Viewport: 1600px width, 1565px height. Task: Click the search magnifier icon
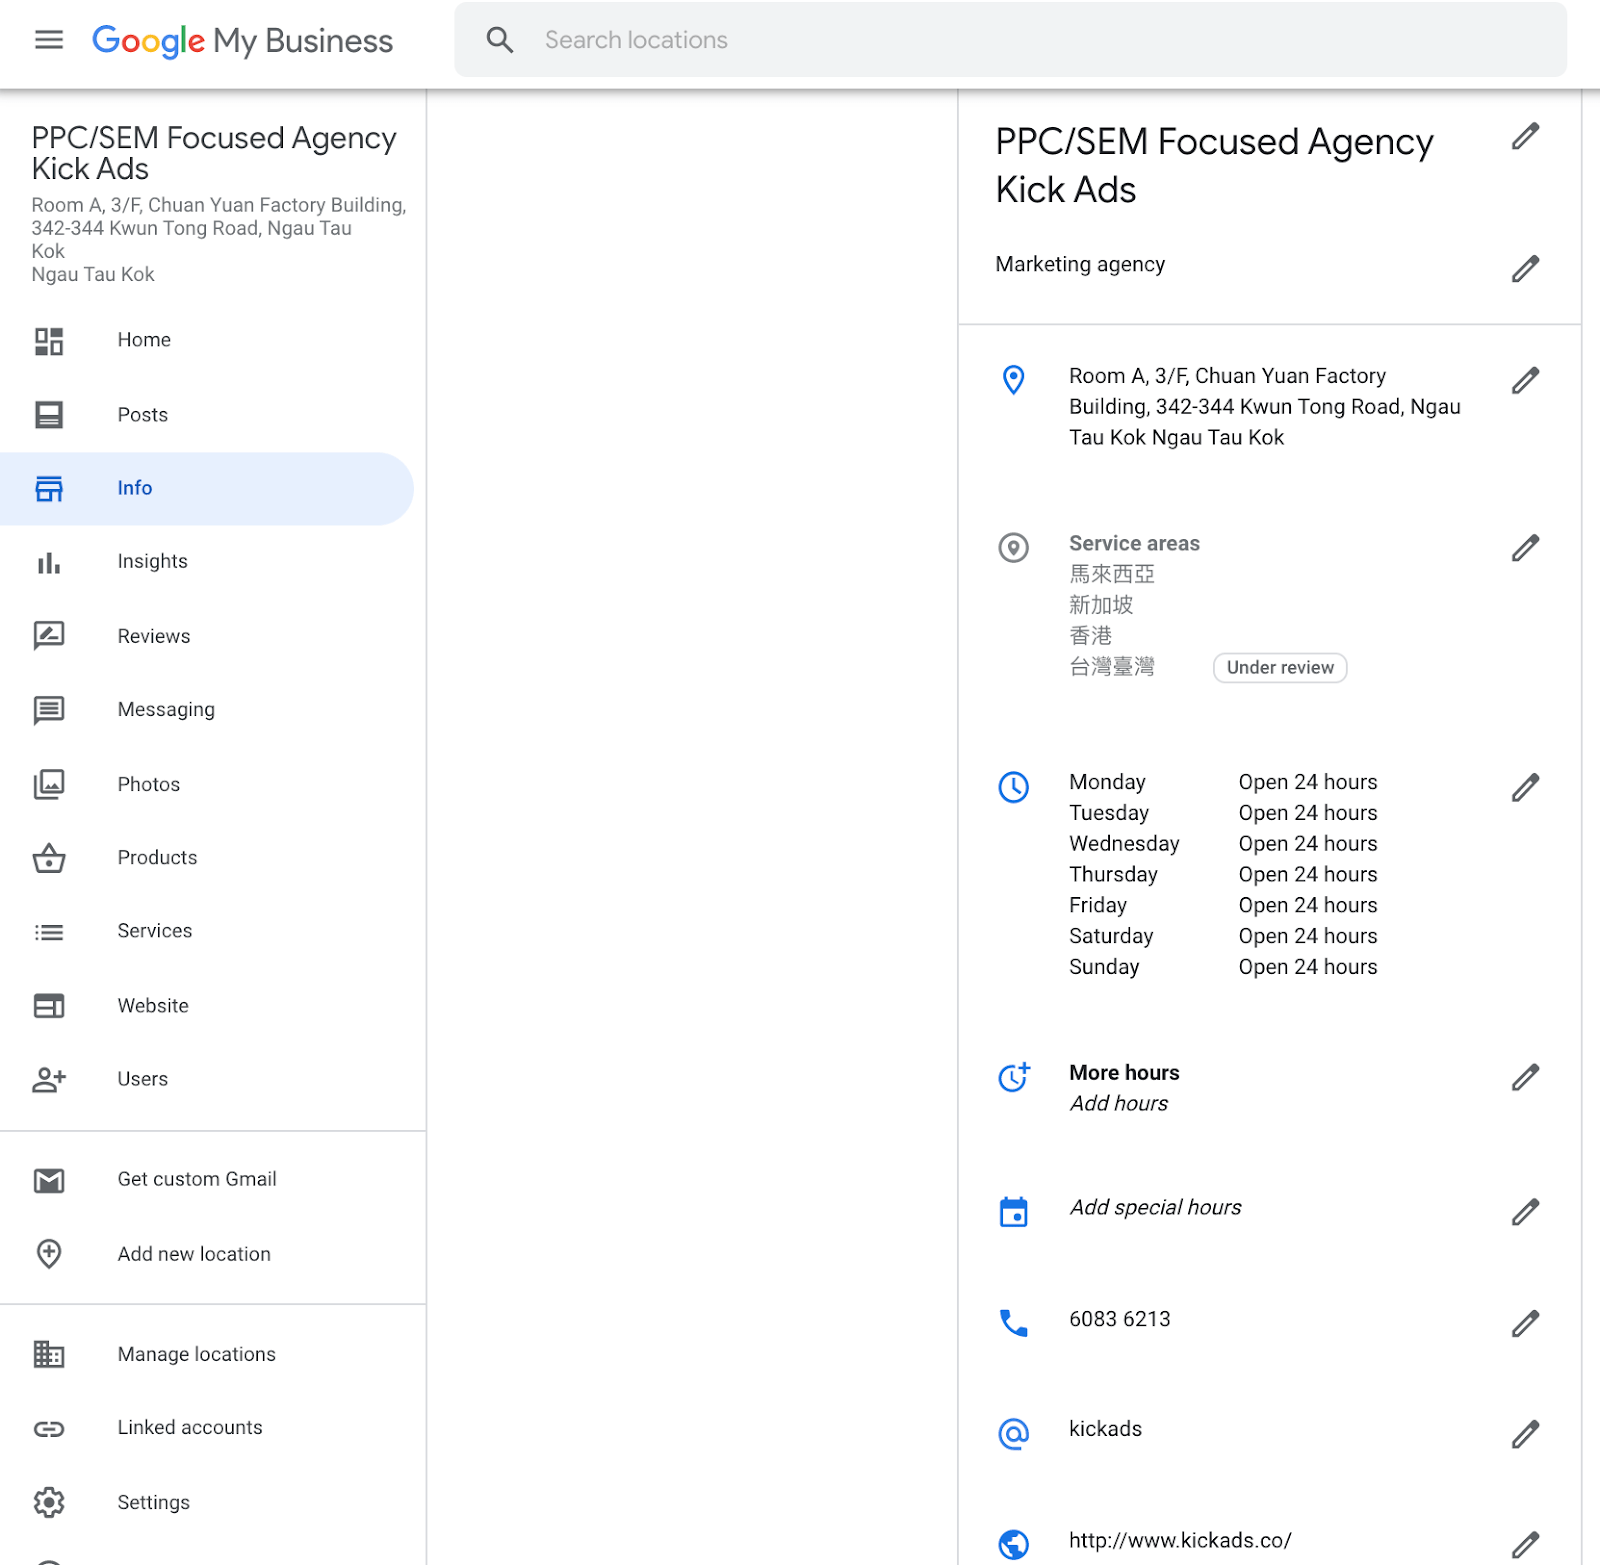point(500,40)
